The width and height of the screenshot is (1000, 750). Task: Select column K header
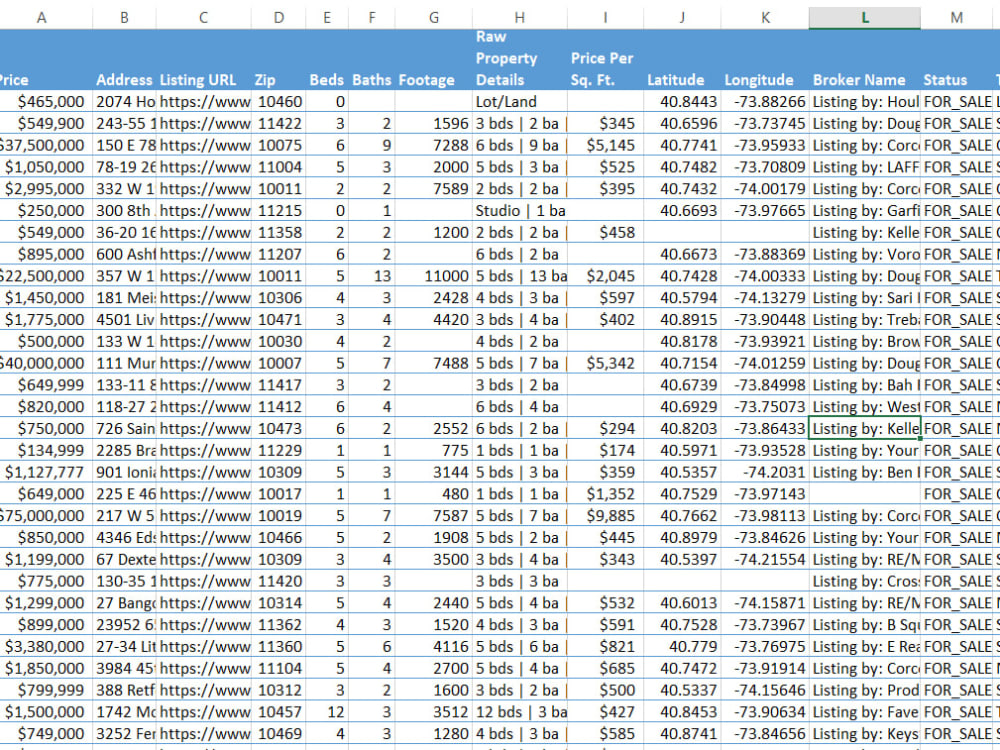[x=765, y=17]
